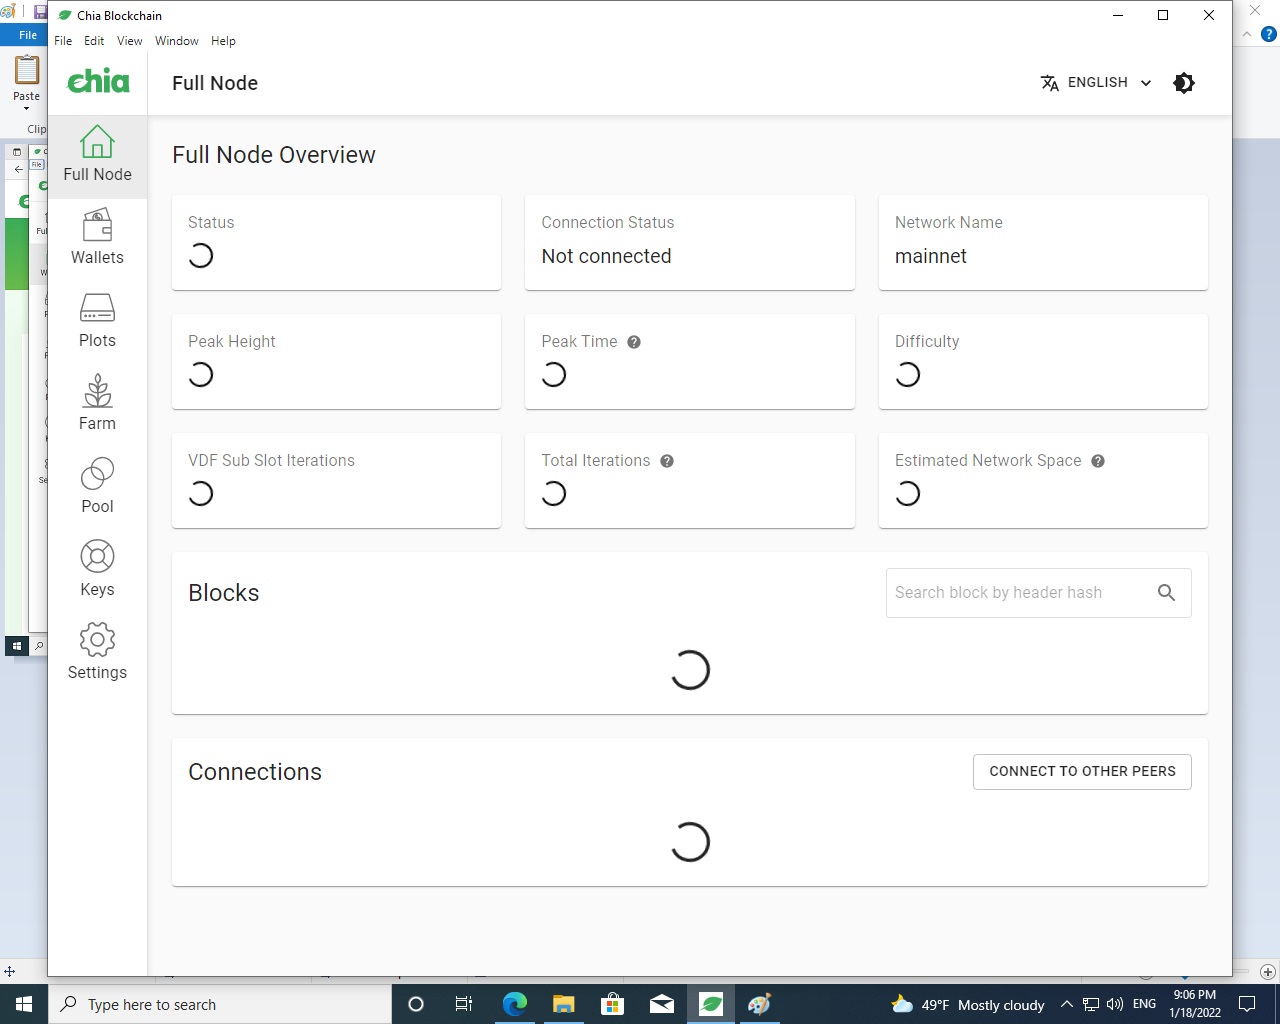
Task: Click the translate language icon
Action: [1050, 83]
